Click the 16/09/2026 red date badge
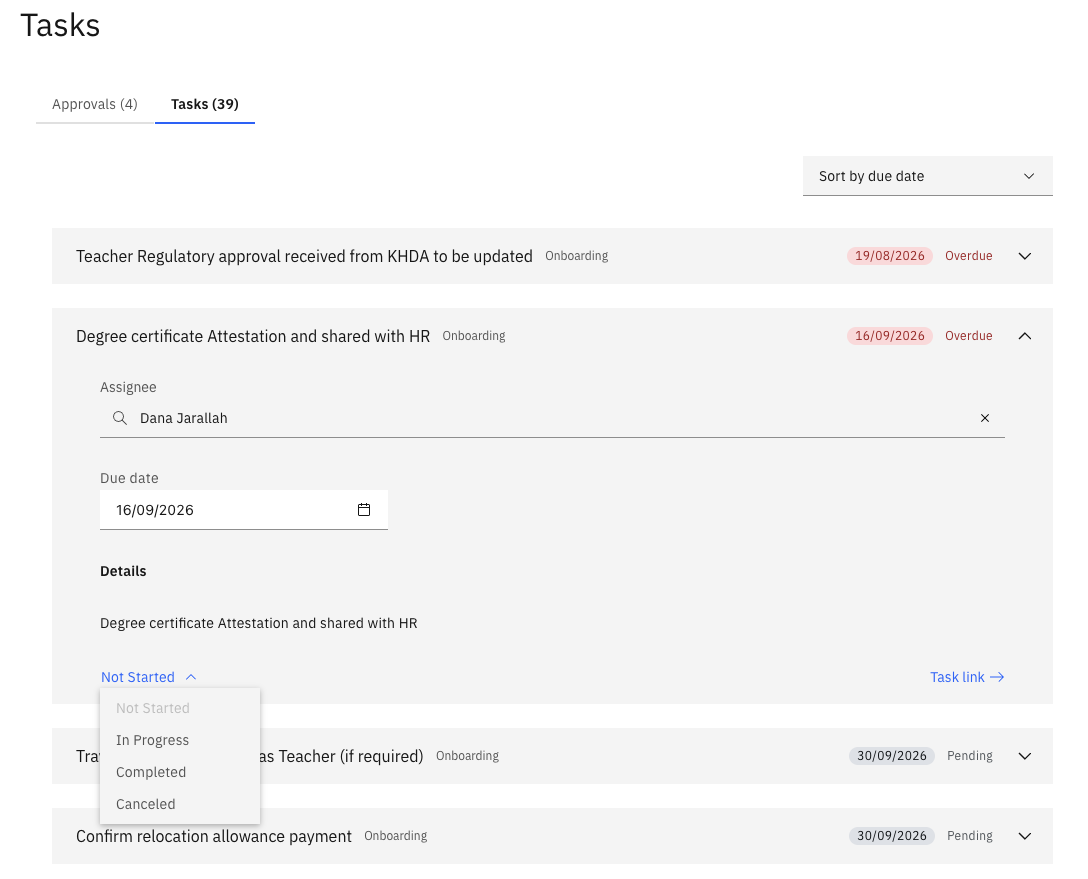The width and height of the screenshot is (1088, 879). point(890,336)
